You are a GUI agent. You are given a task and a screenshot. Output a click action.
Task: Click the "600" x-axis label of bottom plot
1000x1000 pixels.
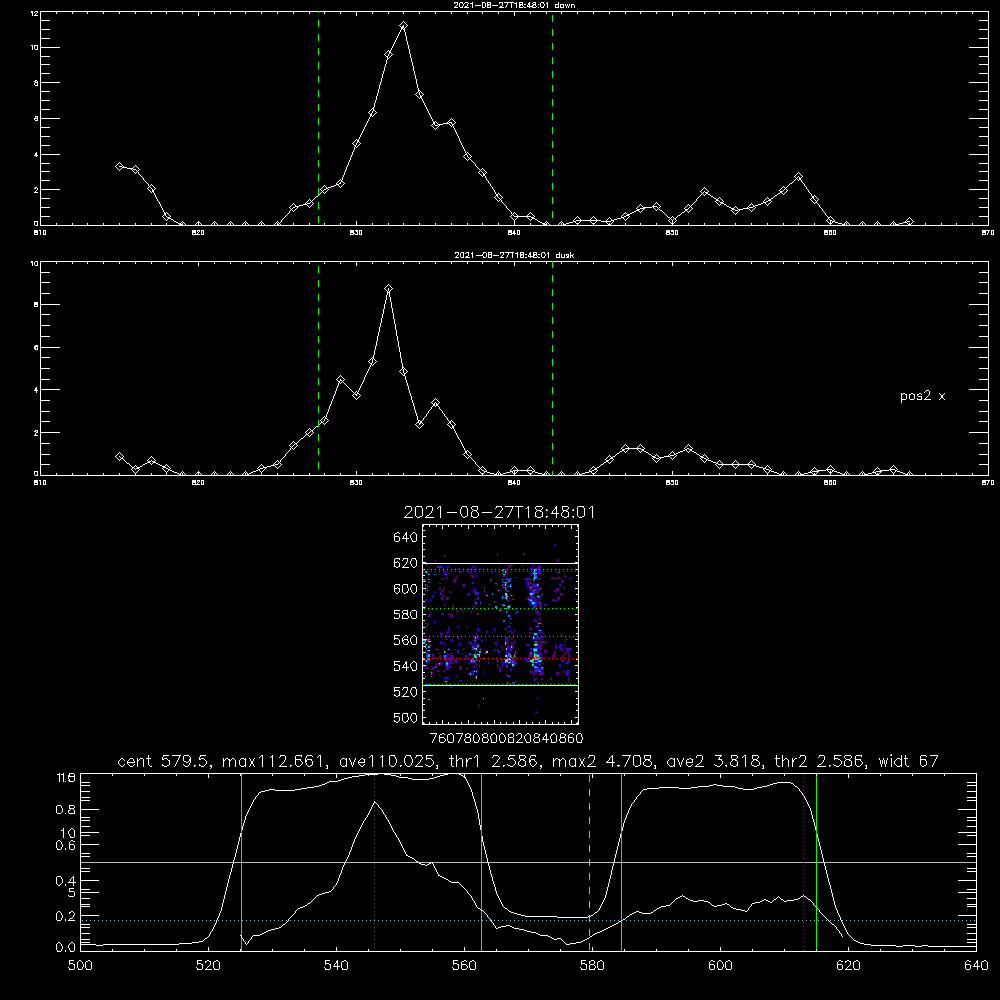point(720,966)
